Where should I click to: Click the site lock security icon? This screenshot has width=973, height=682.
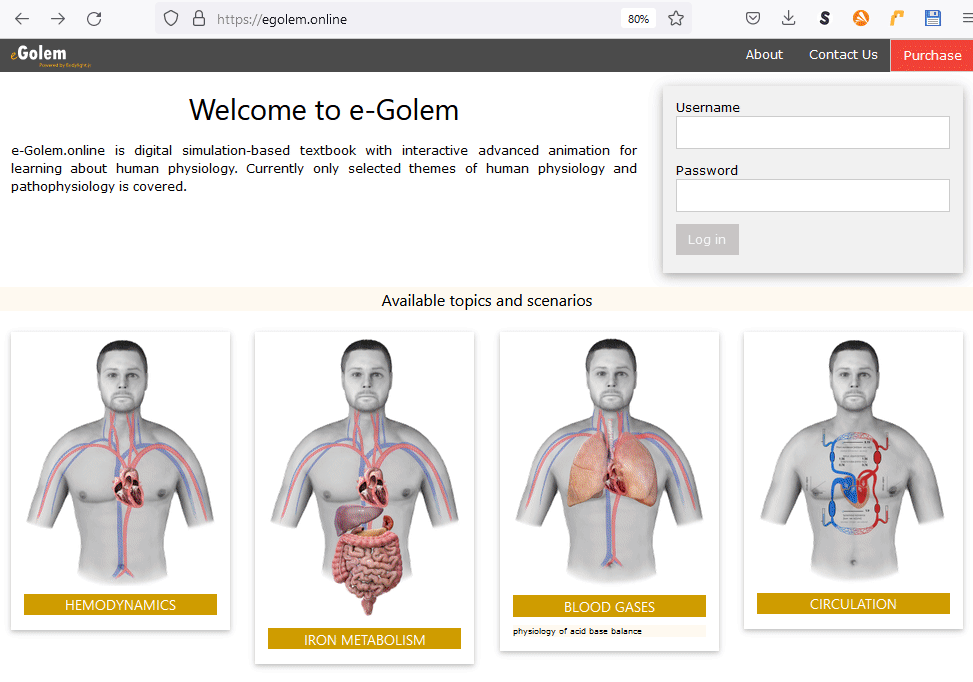tap(198, 18)
